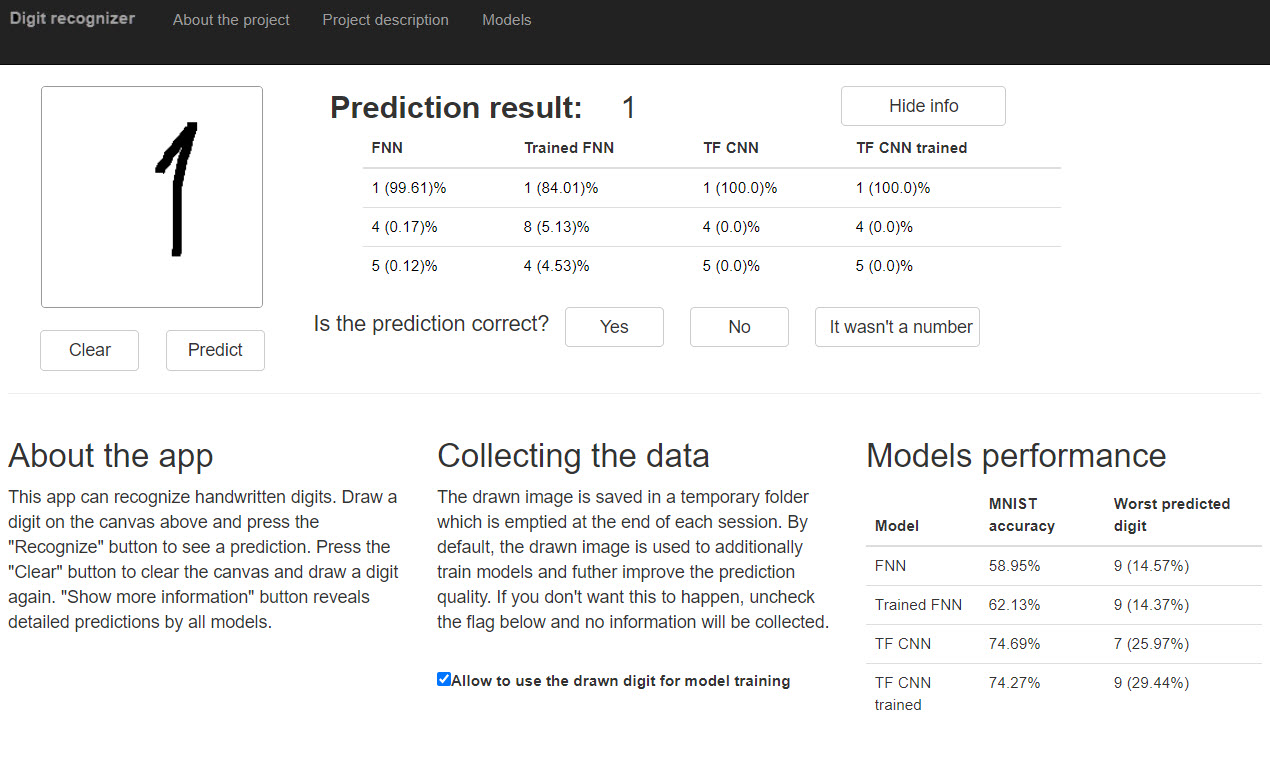The height and width of the screenshot is (768, 1270).
Task: Click the Trained FNN 84.01% prediction cell
Action: [x=560, y=188]
